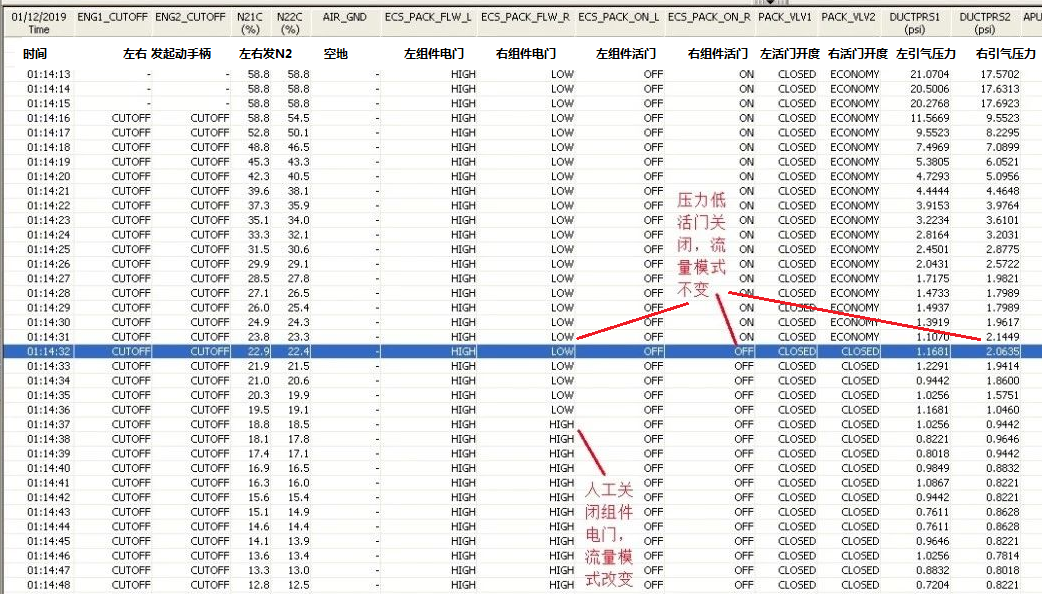1042x594 pixels.
Task: Click the pressure value 1.2291
Action: coord(932,366)
